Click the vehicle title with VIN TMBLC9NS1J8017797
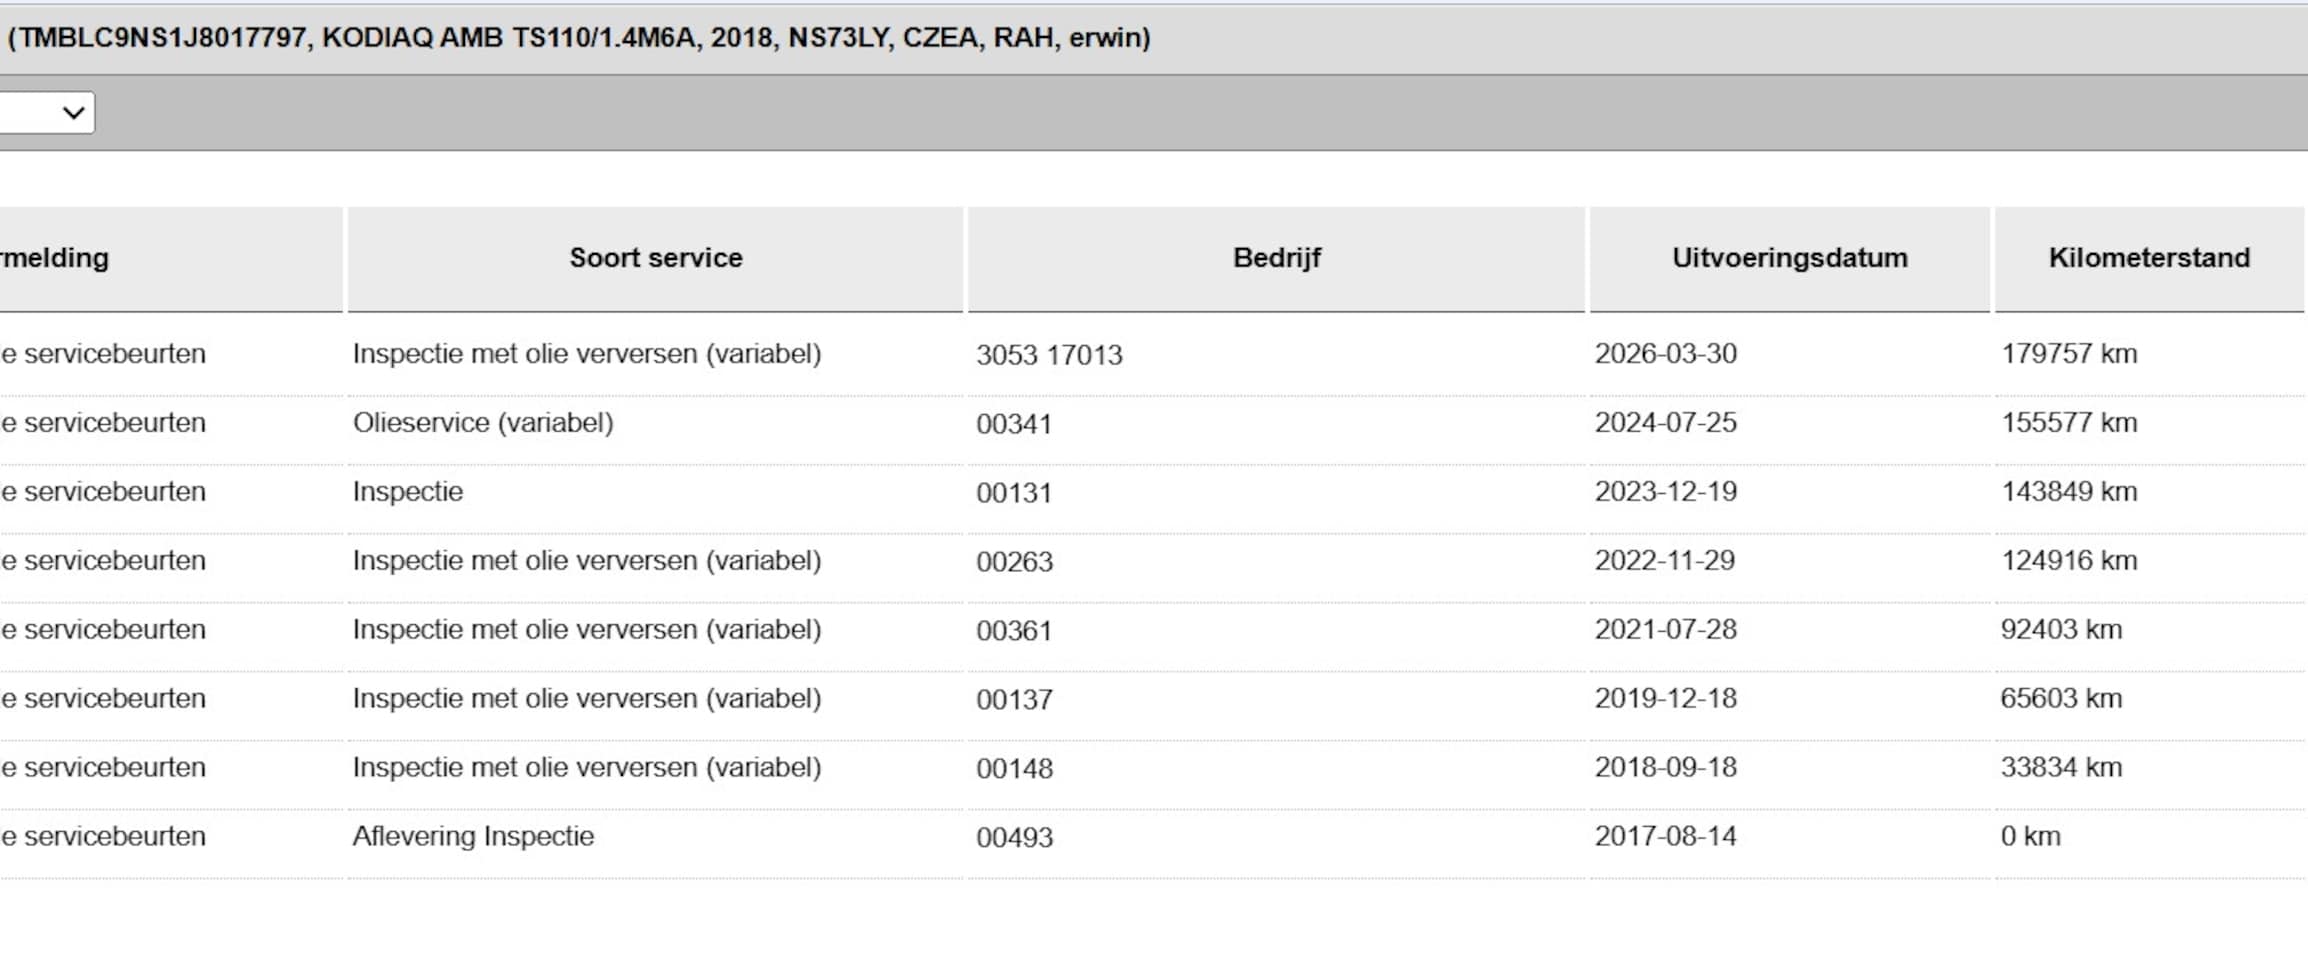 pyautogui.click(x=579, y=38)
